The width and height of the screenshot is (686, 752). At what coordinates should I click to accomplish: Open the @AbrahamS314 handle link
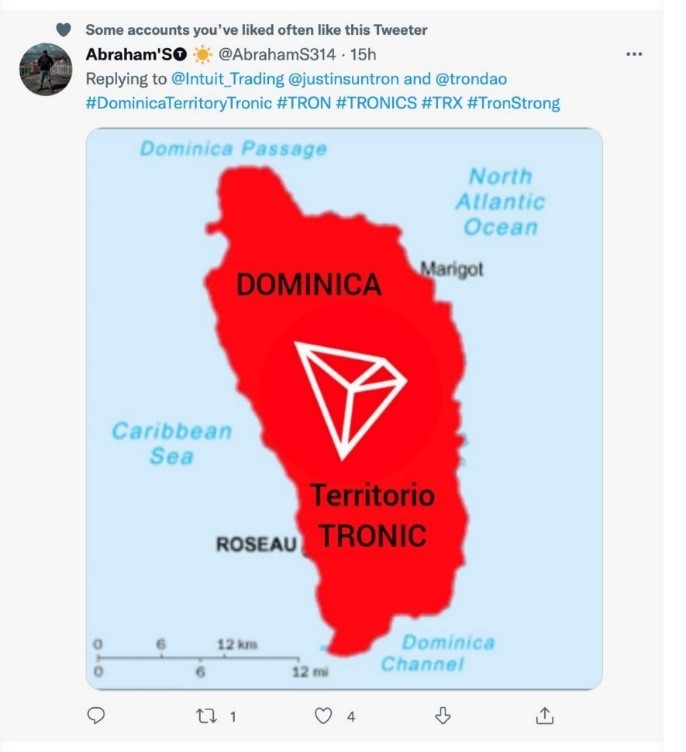pos(276,54)
